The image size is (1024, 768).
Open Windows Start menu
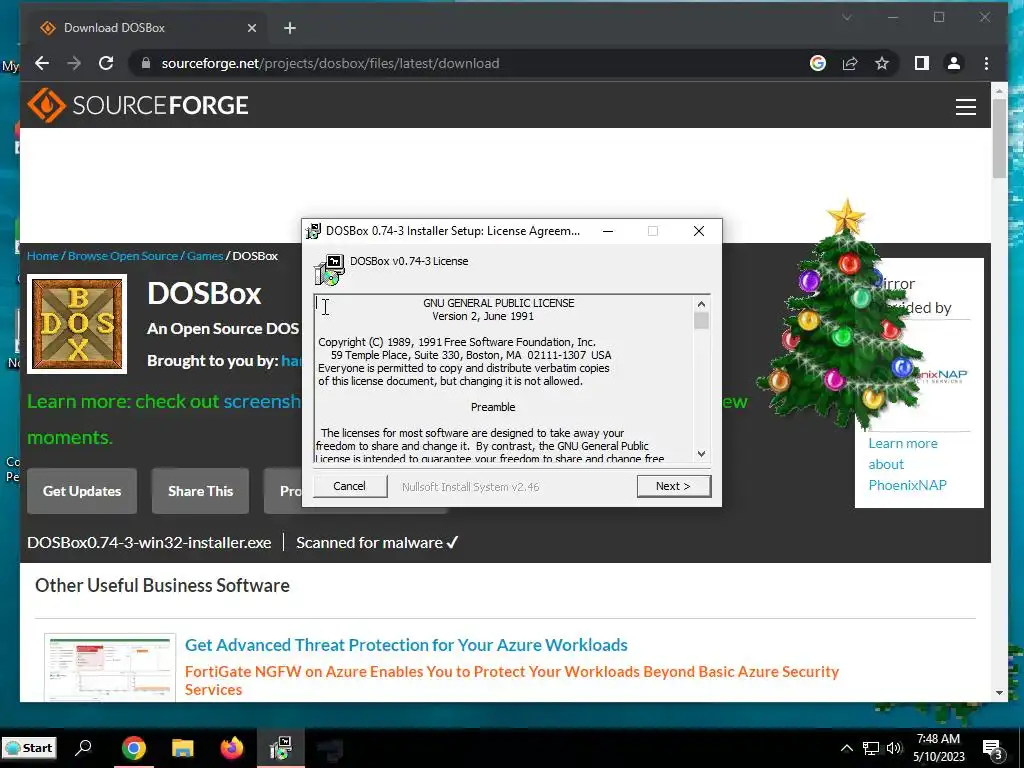(x=29, y=748)
